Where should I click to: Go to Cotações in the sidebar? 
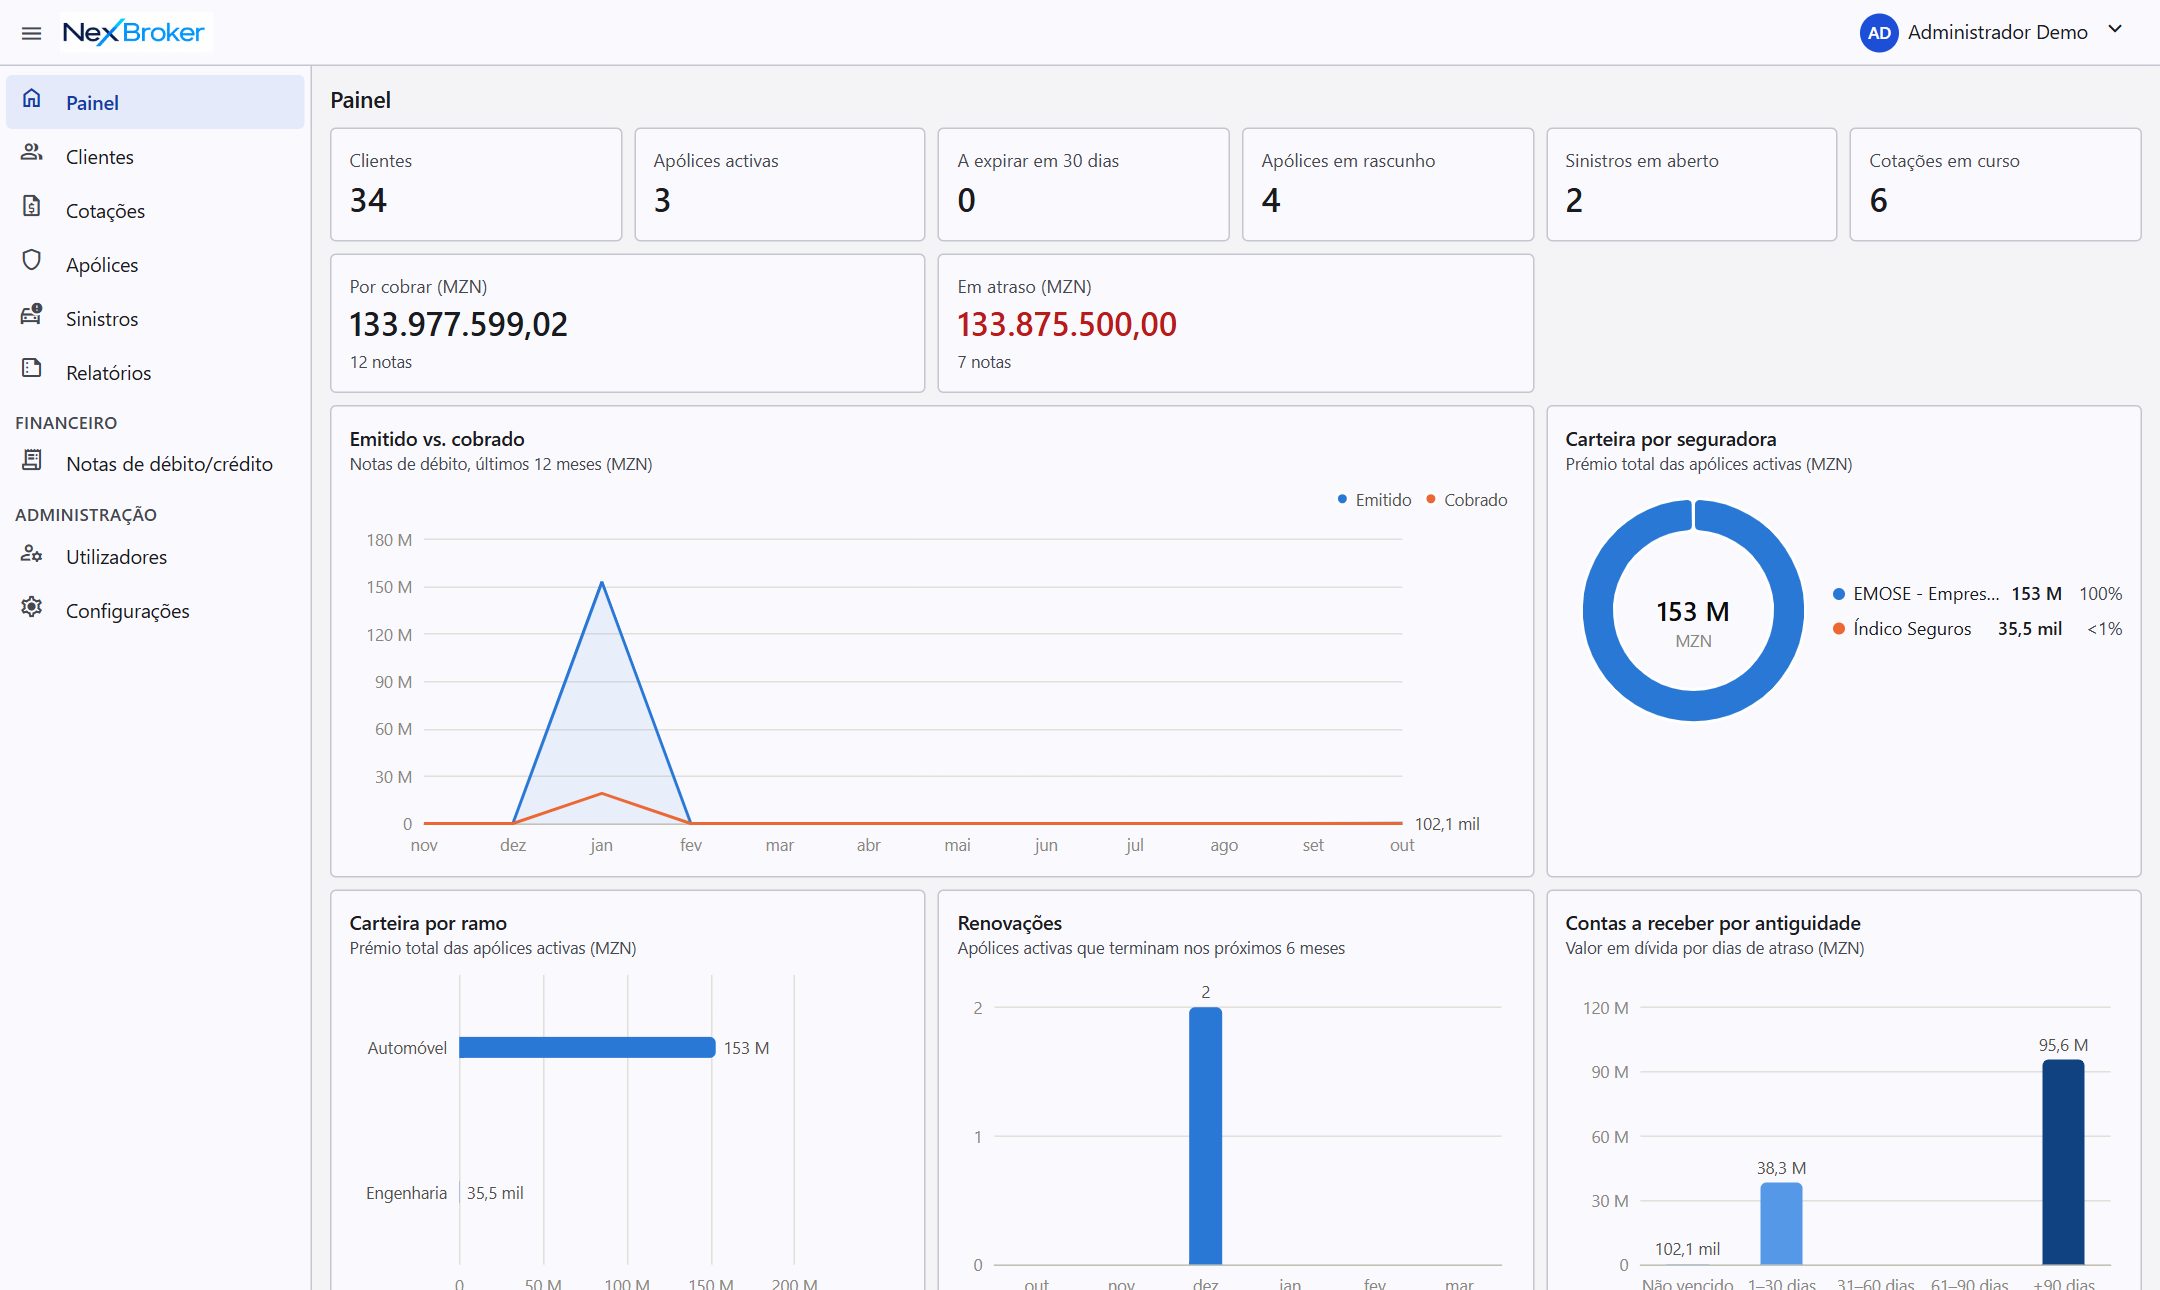click(155, 210)
